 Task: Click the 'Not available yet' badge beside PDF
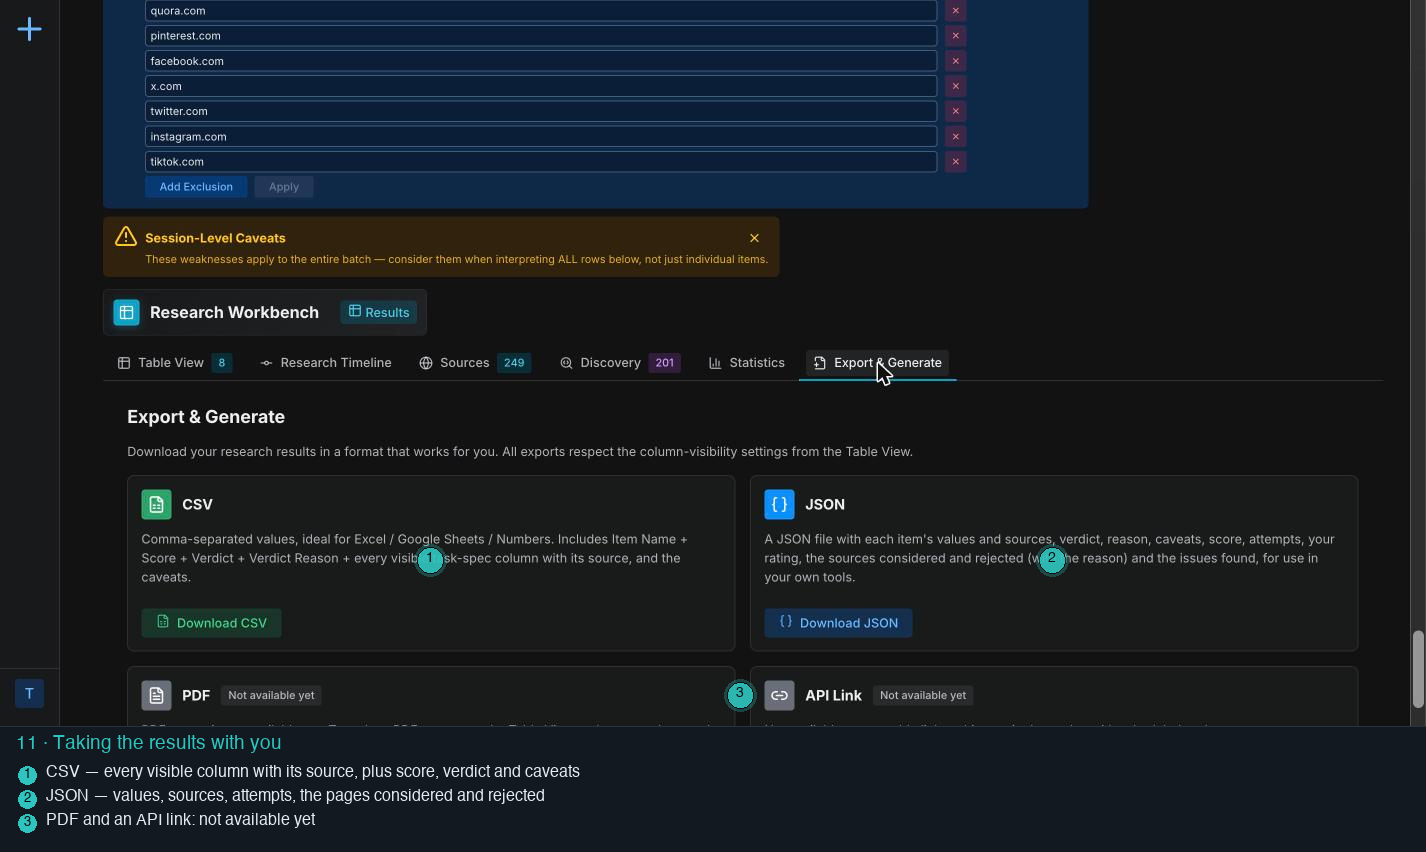(x=271, y=695)
